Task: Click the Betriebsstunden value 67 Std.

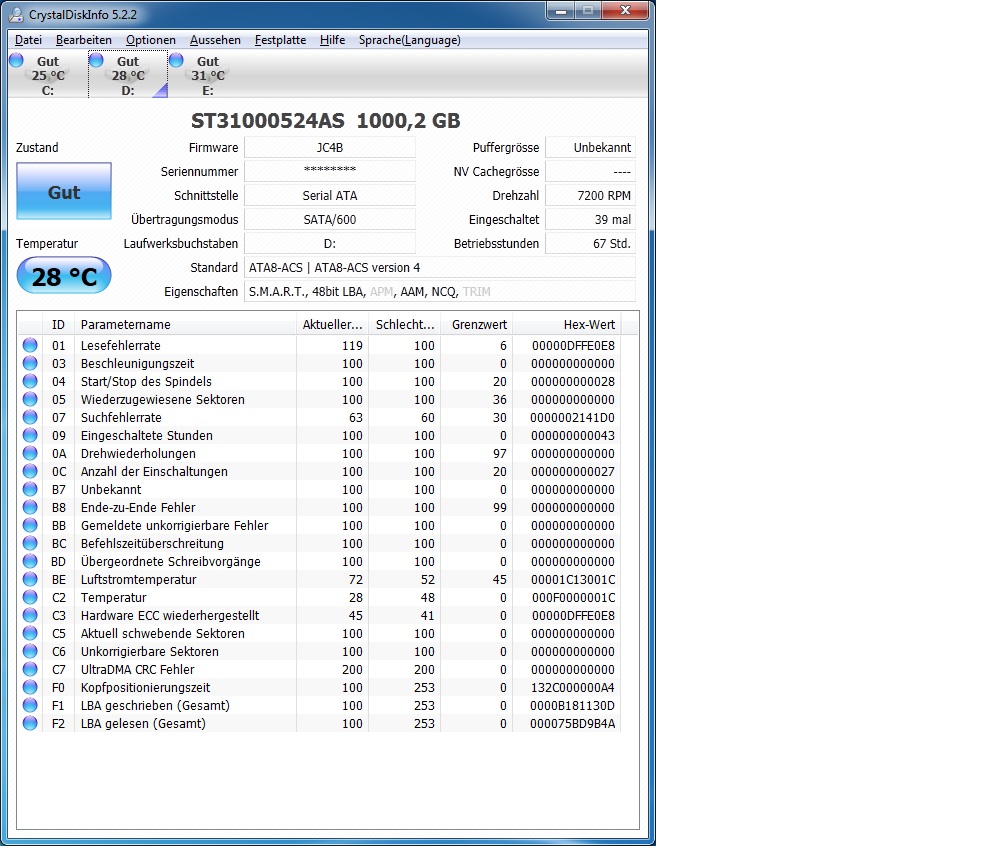Action: click(590, 244)
